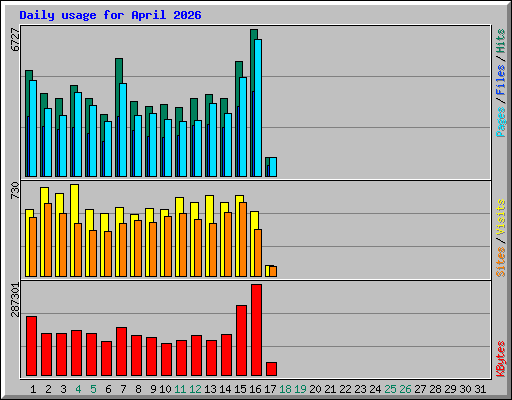Click day 25 green weekend label
512x400 pixels.
[390, 389]
